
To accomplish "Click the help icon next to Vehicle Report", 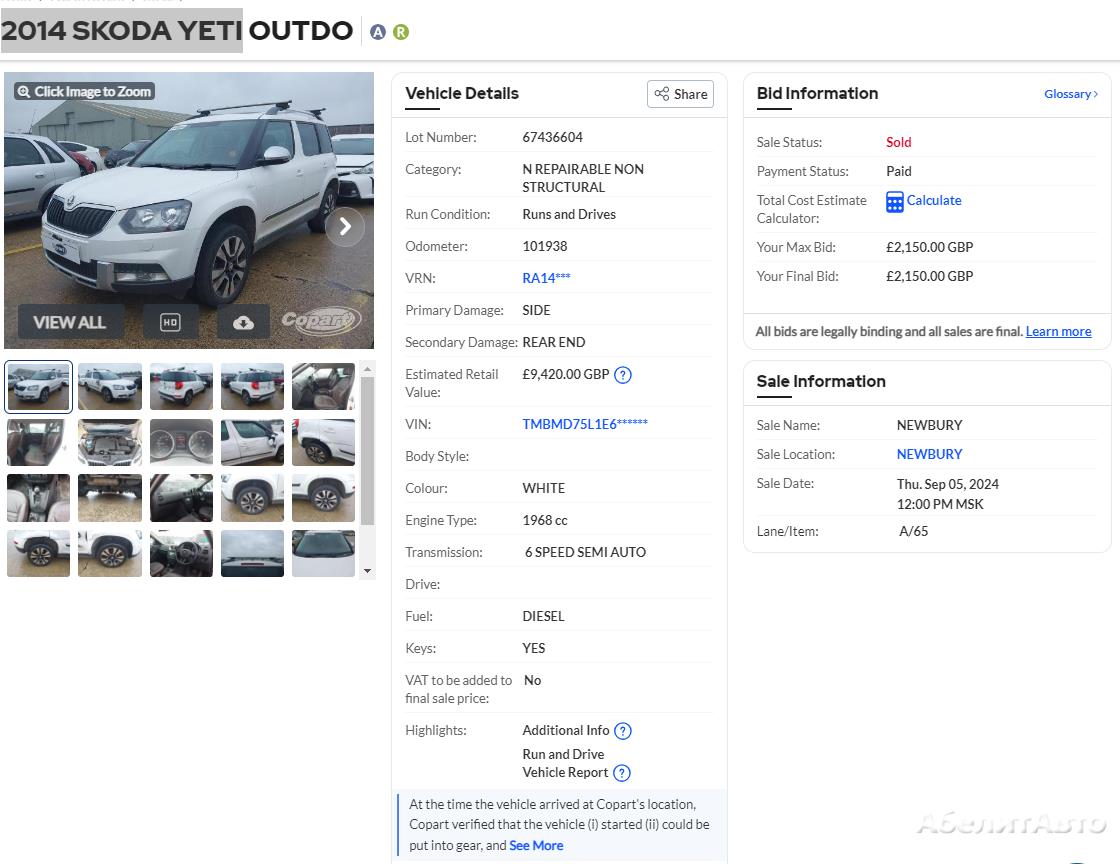I will point(621,773).
